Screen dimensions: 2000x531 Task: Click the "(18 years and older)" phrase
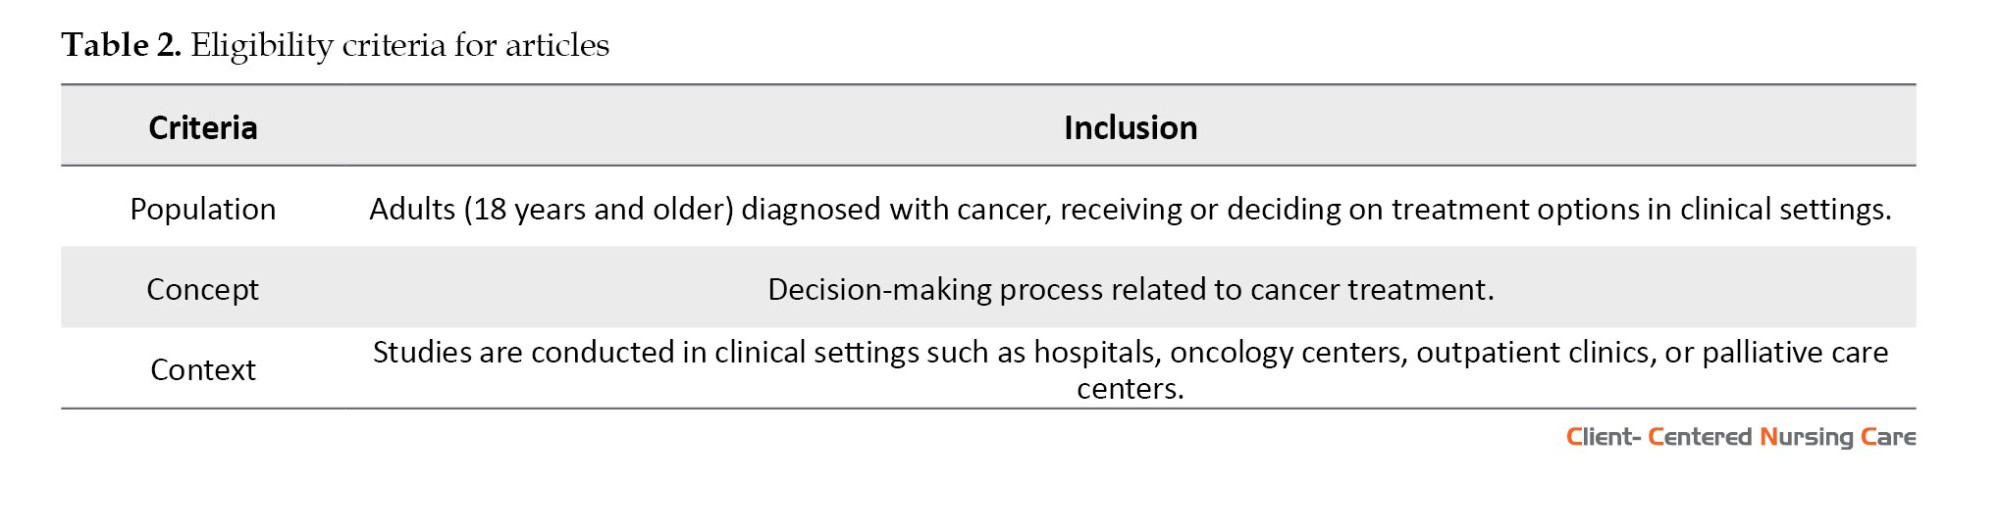pyautogui.click(x=598, y=209)
